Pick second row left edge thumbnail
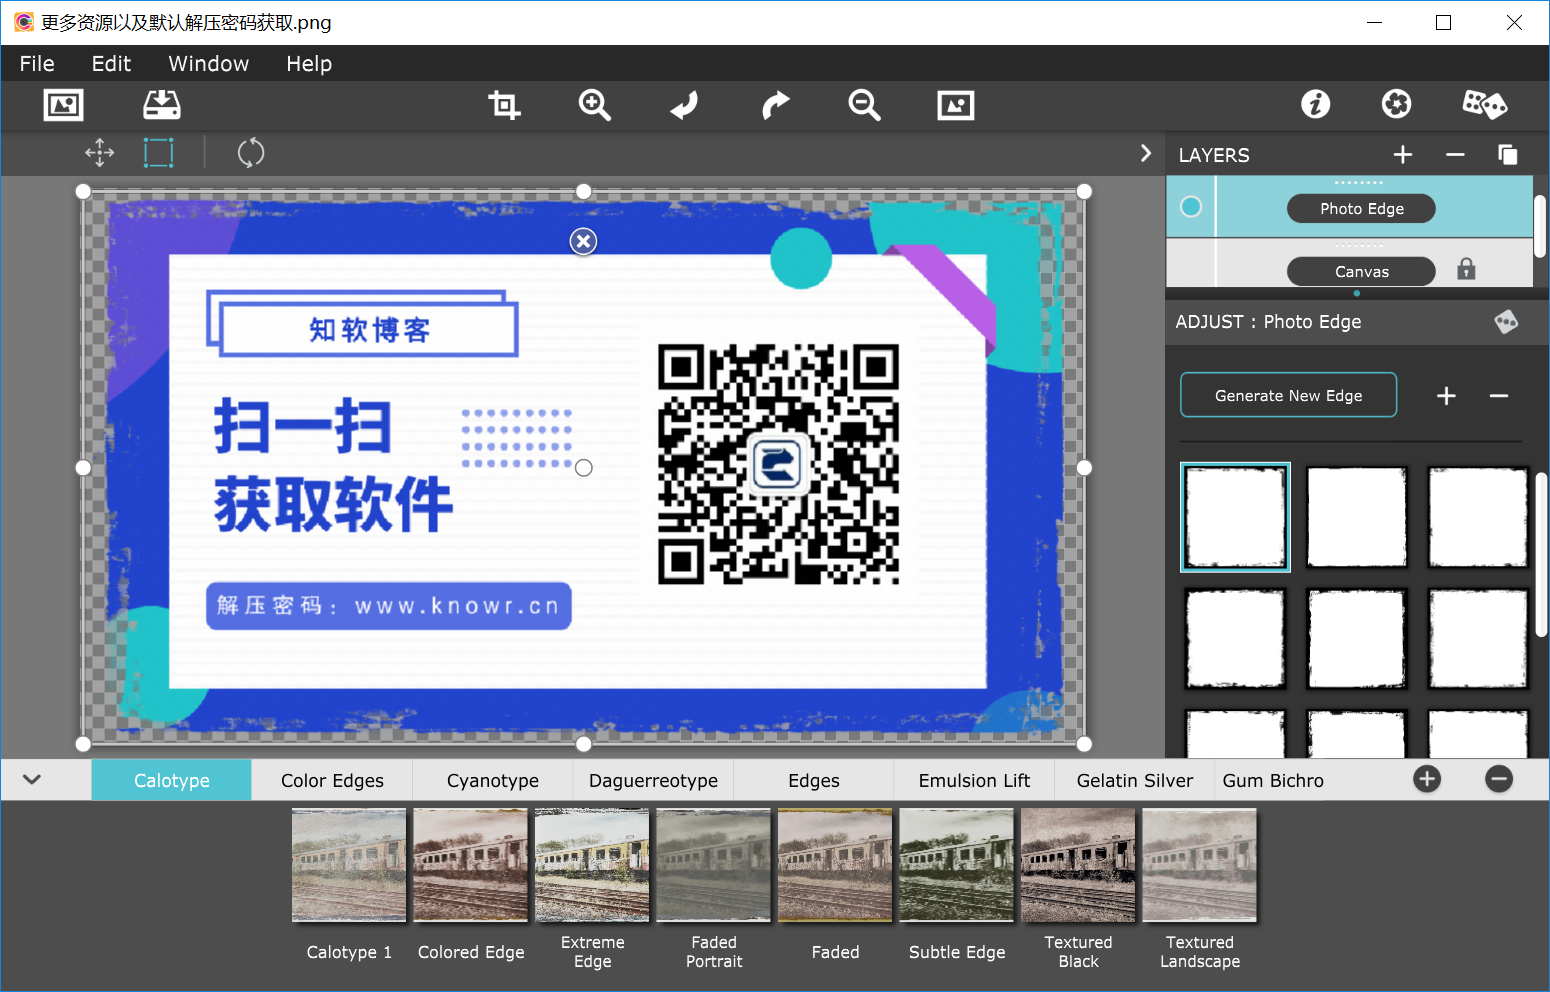This screenshot has height=992, width=1550. pyautogui.click(x=1236, y=639)
